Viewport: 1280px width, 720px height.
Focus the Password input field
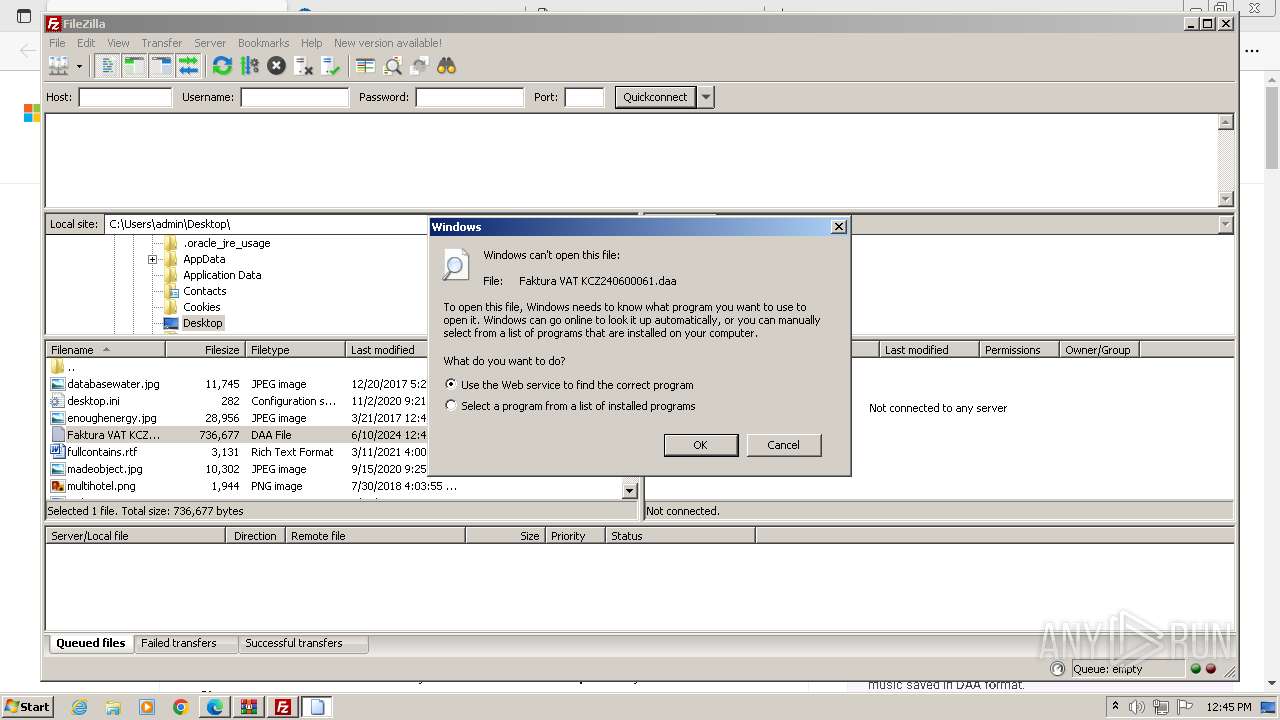click(469, 97)
